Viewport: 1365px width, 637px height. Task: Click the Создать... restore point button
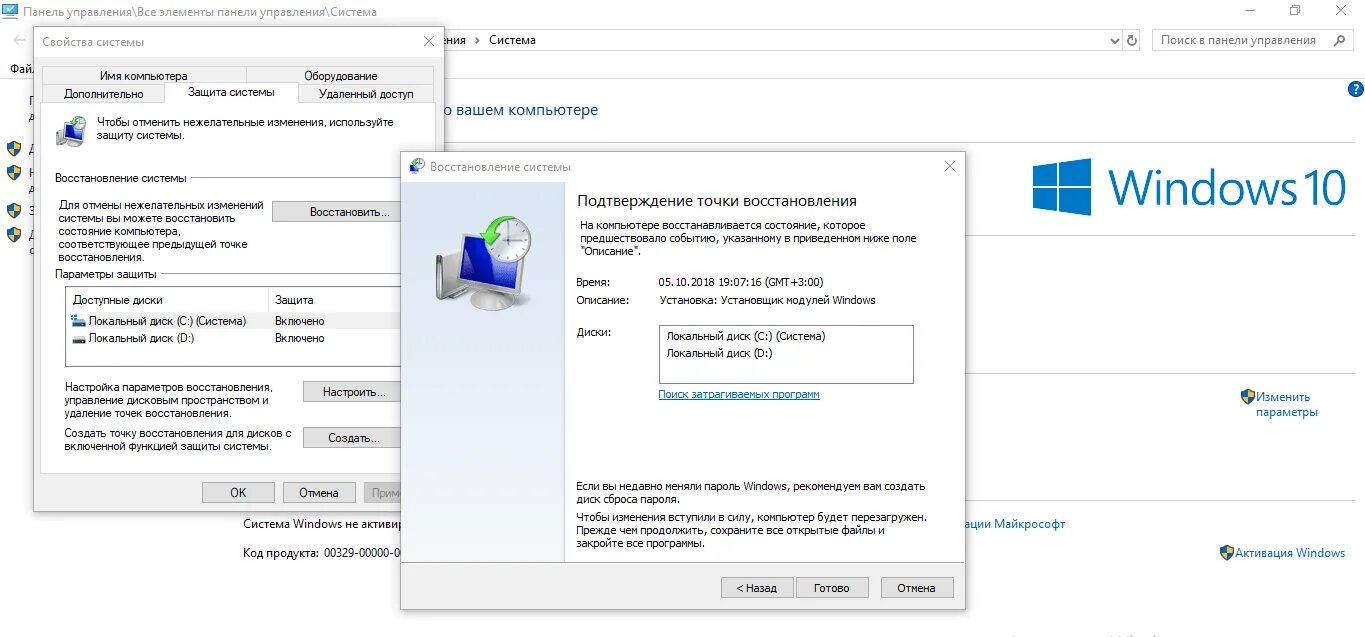click(x=352, y=438)
